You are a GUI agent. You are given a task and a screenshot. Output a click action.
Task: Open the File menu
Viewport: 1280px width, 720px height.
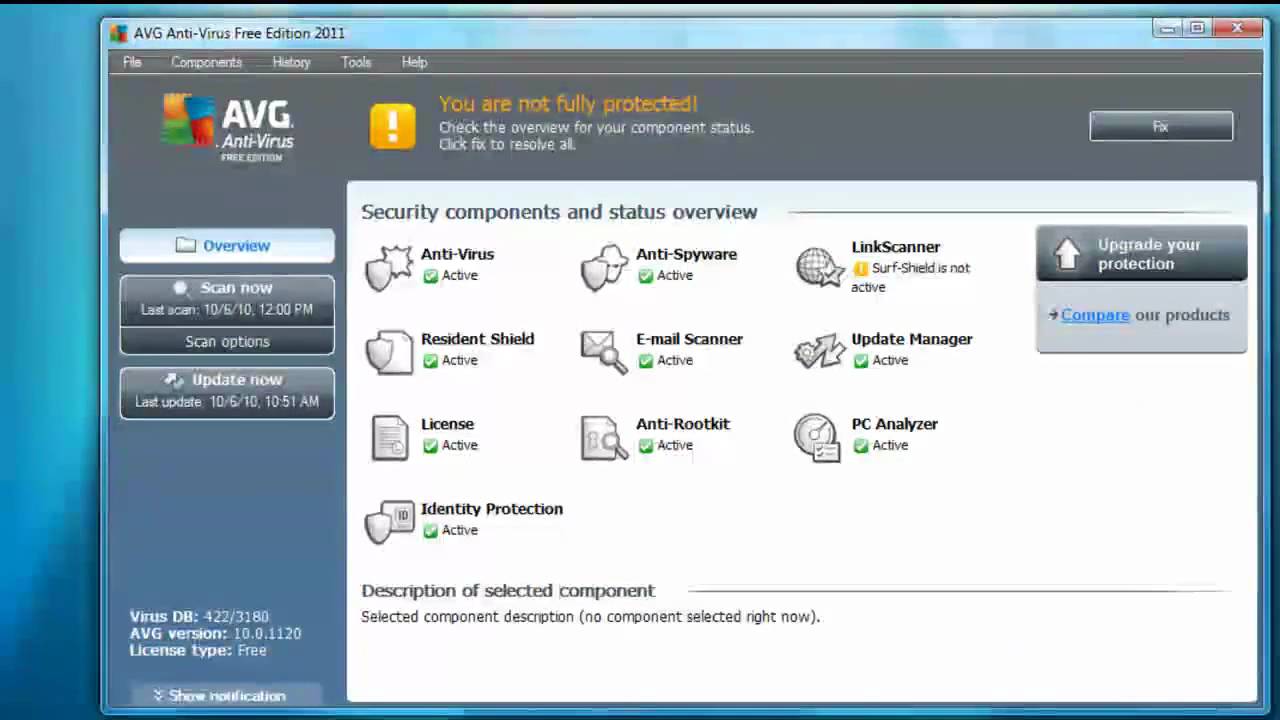132,62
